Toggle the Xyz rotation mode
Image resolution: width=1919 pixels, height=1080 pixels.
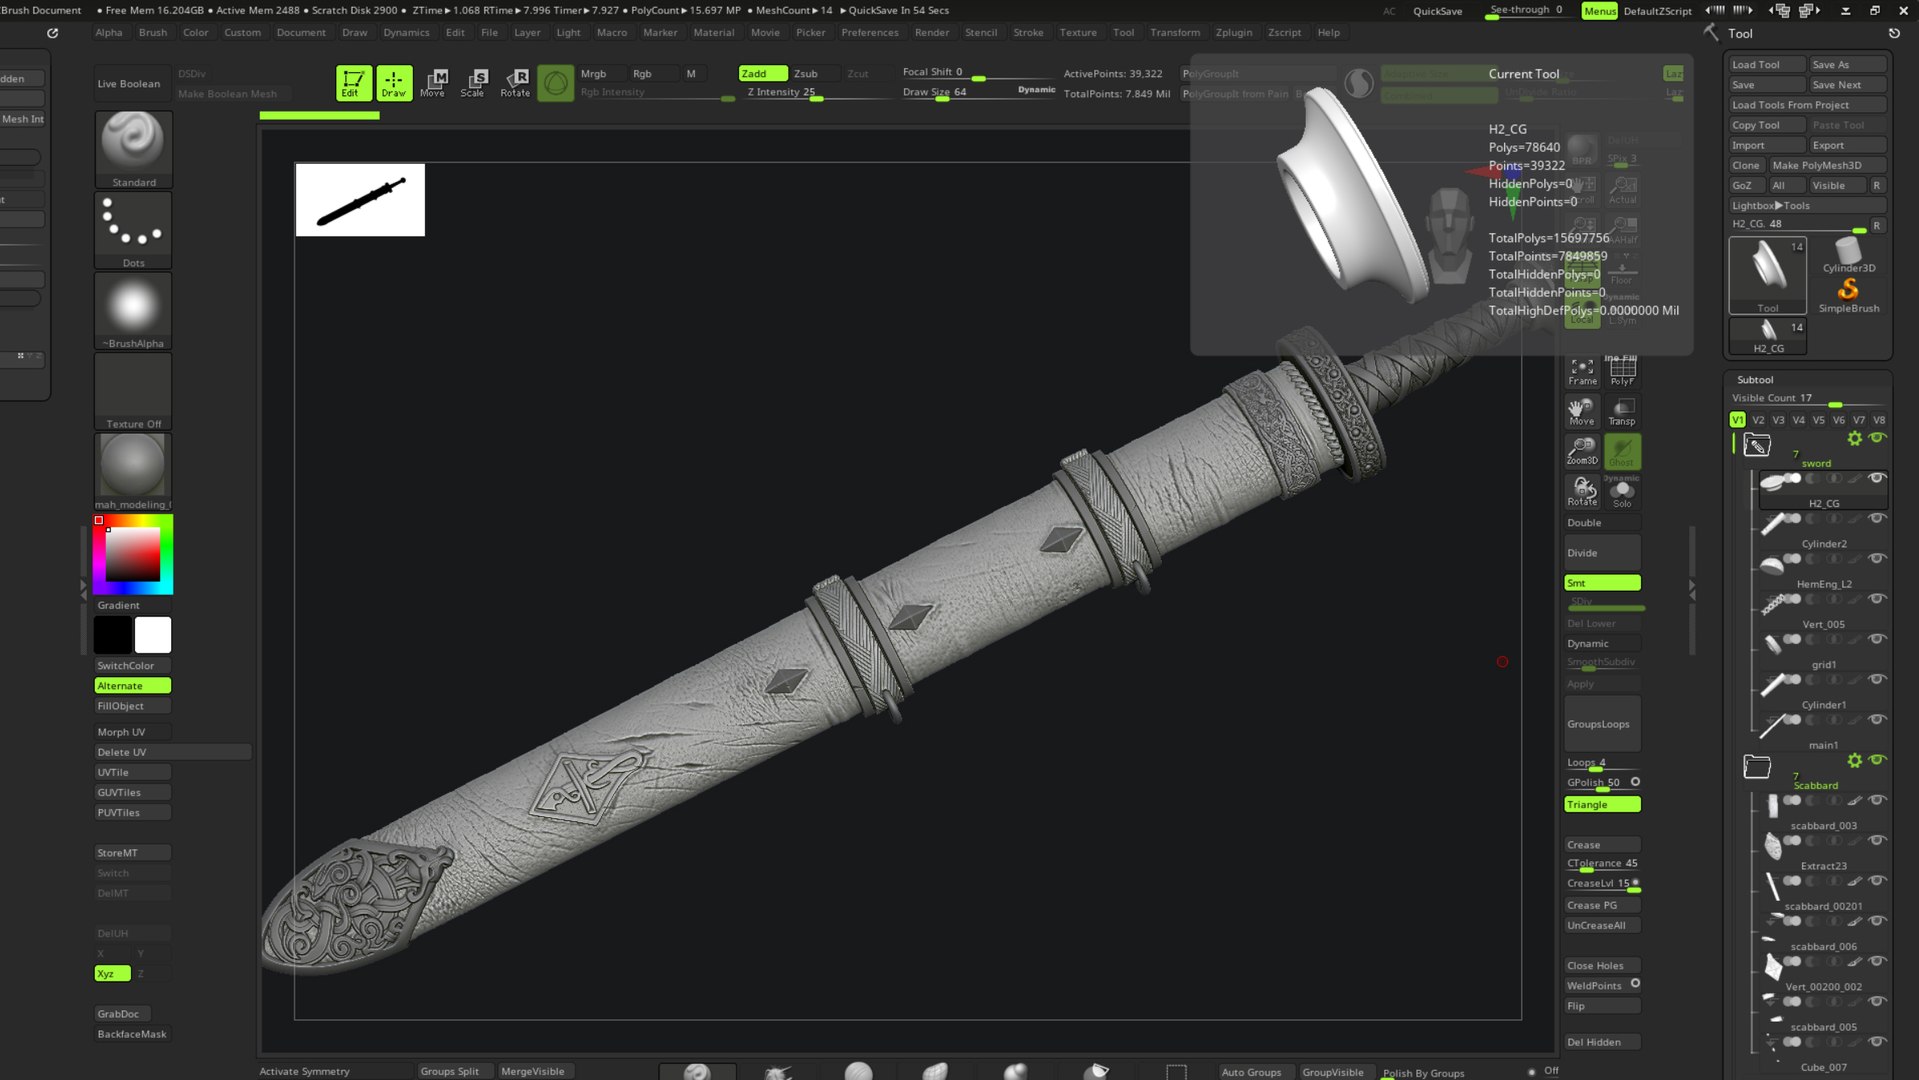112,973
